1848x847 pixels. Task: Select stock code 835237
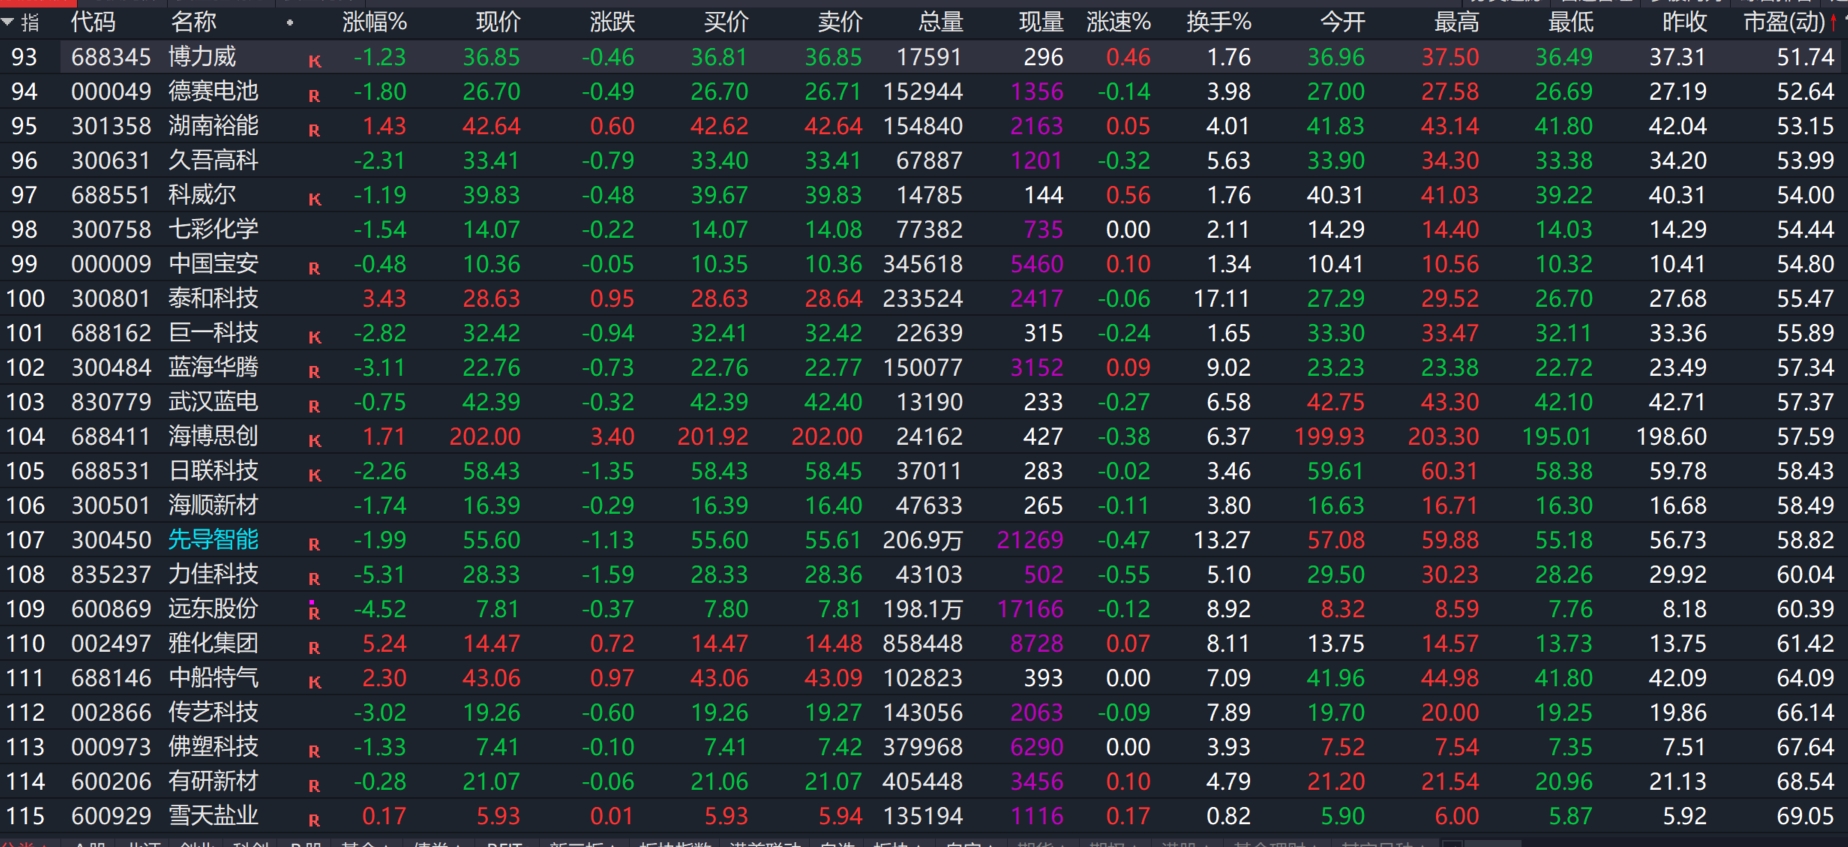pyautogui.click(x=111, y=575)
